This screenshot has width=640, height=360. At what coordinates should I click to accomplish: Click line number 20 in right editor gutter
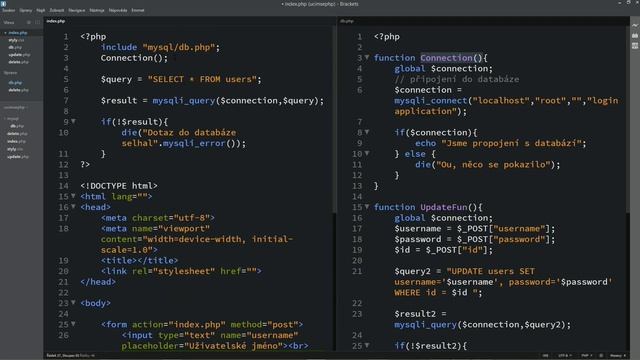357,260
